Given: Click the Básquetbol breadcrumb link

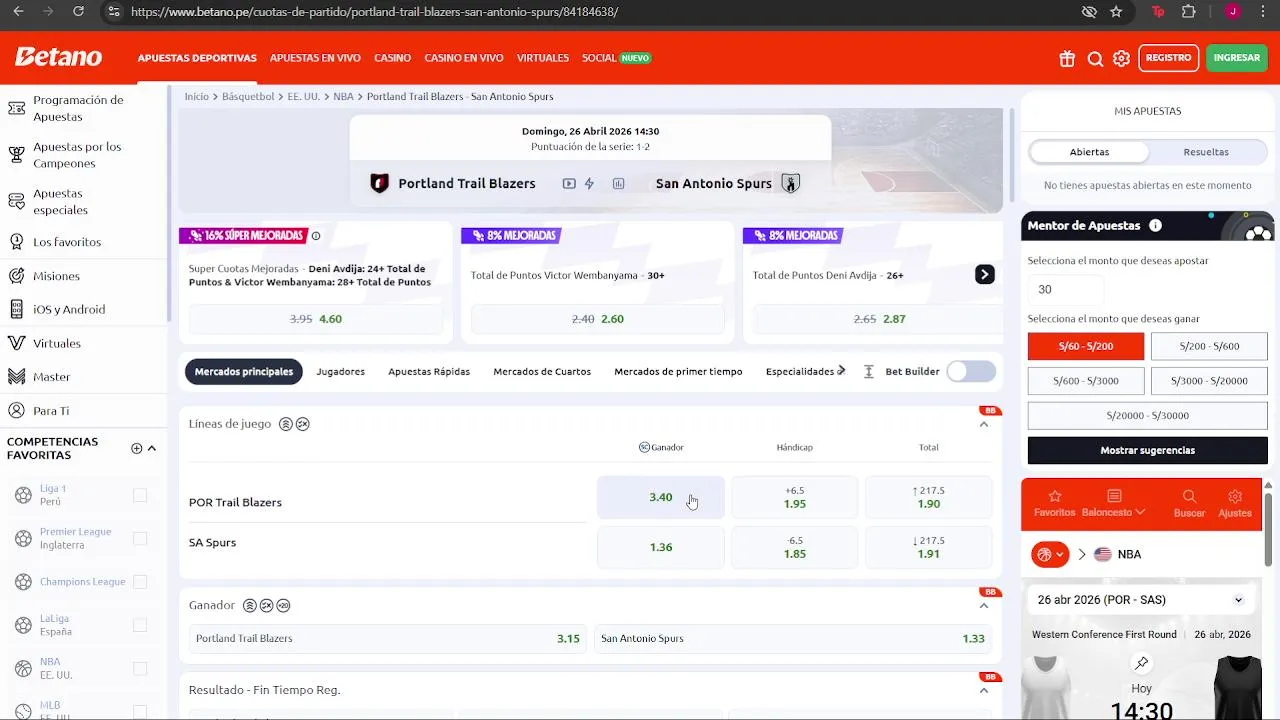Looking at the screenshot, I should tap(248, 97).
